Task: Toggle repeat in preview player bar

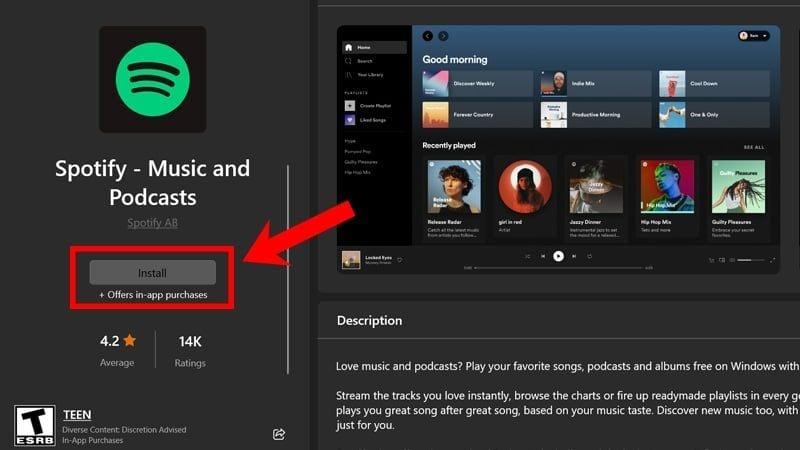Action: pyautogui.click(x=589, y=256)
